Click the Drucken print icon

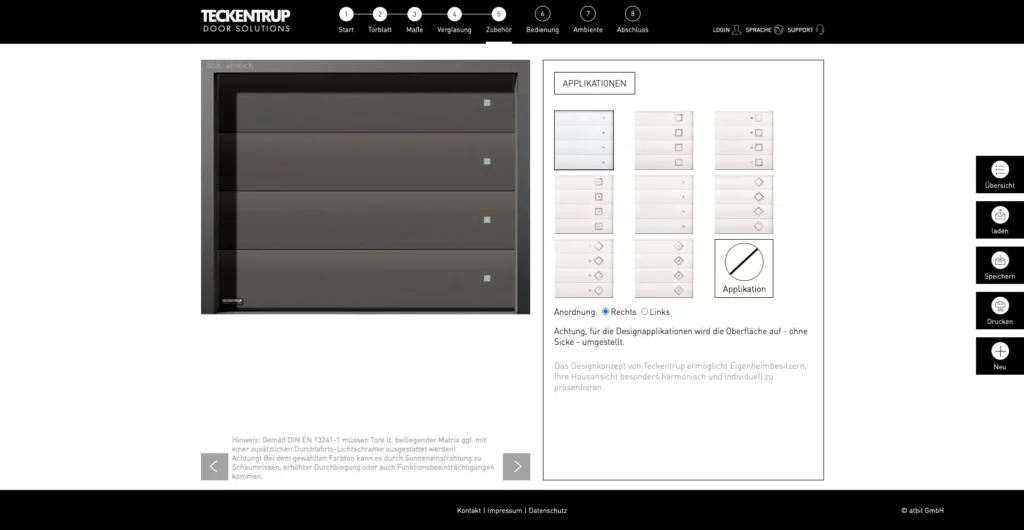(x=999, y=307)
